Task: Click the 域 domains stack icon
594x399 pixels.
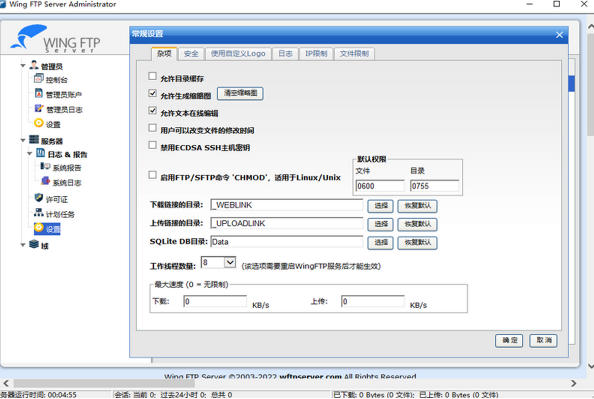Action: pyautogui.click(x=34, y=244)
